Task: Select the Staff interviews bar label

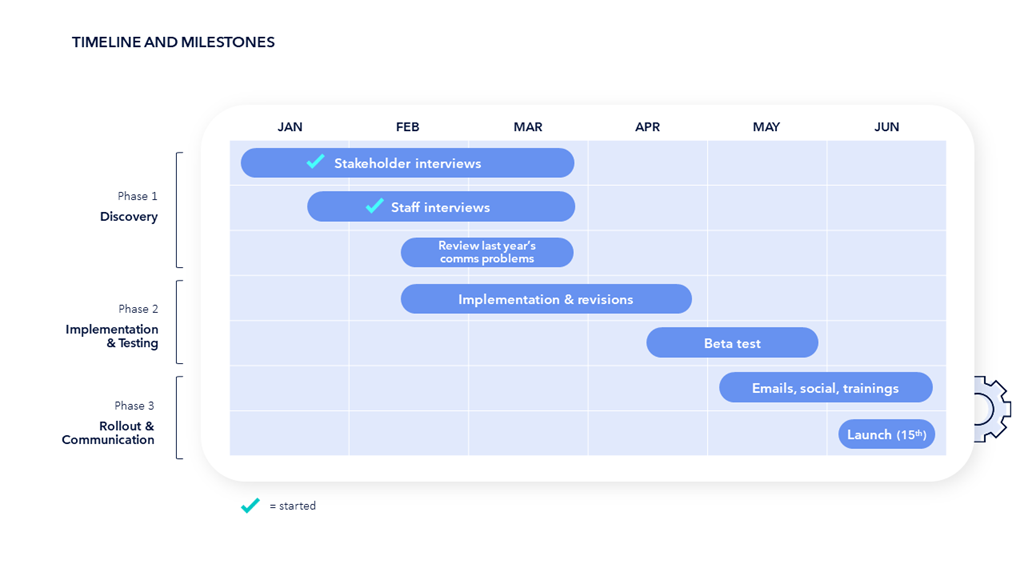Action: [440, 207]
